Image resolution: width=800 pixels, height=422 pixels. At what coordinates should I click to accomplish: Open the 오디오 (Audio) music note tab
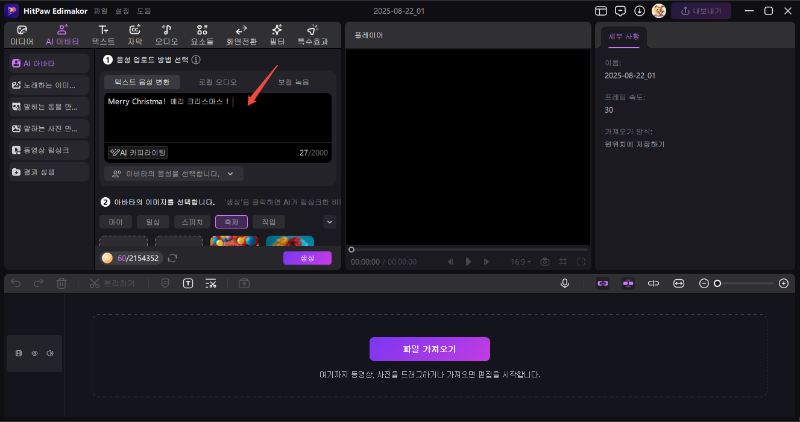166,35
